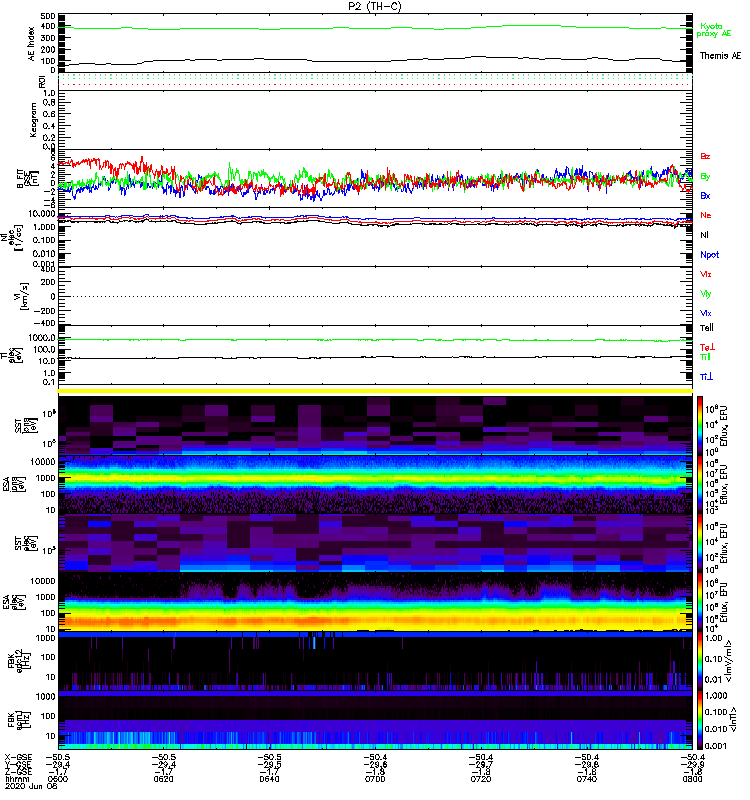This screenshot has width=750, height=800.
Task: Click the red "Ne" legend label
Action: pyautogui.click(x=706, y=215)
